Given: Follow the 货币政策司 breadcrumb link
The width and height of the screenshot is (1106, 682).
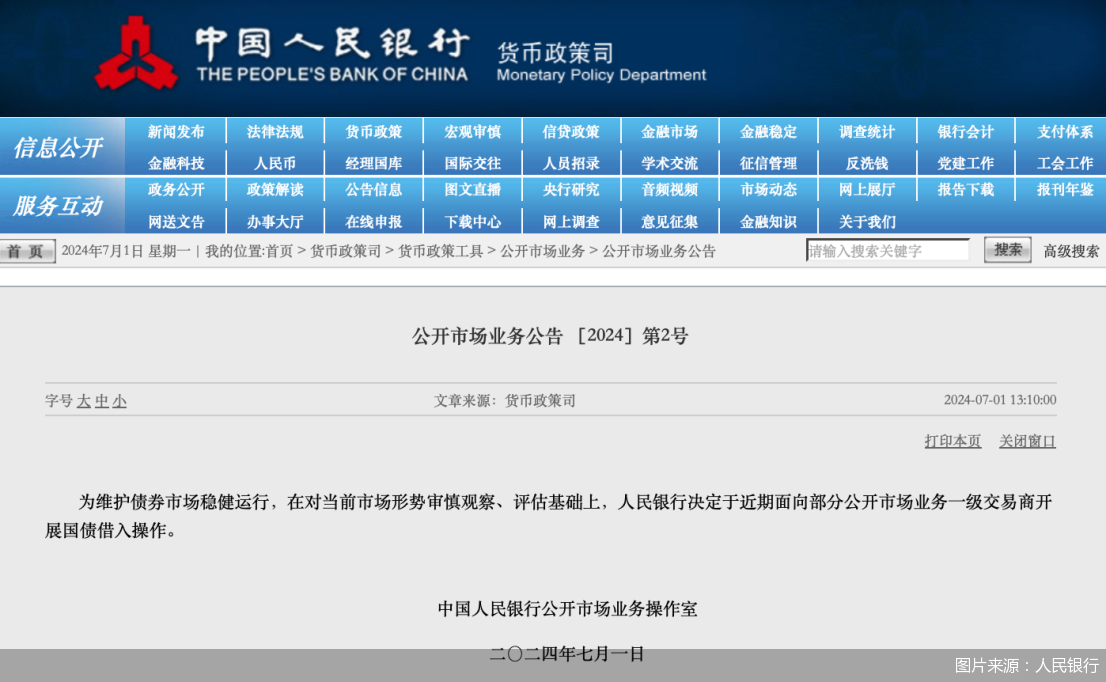Looking at the screenshot, I should (x=346, y=251).
